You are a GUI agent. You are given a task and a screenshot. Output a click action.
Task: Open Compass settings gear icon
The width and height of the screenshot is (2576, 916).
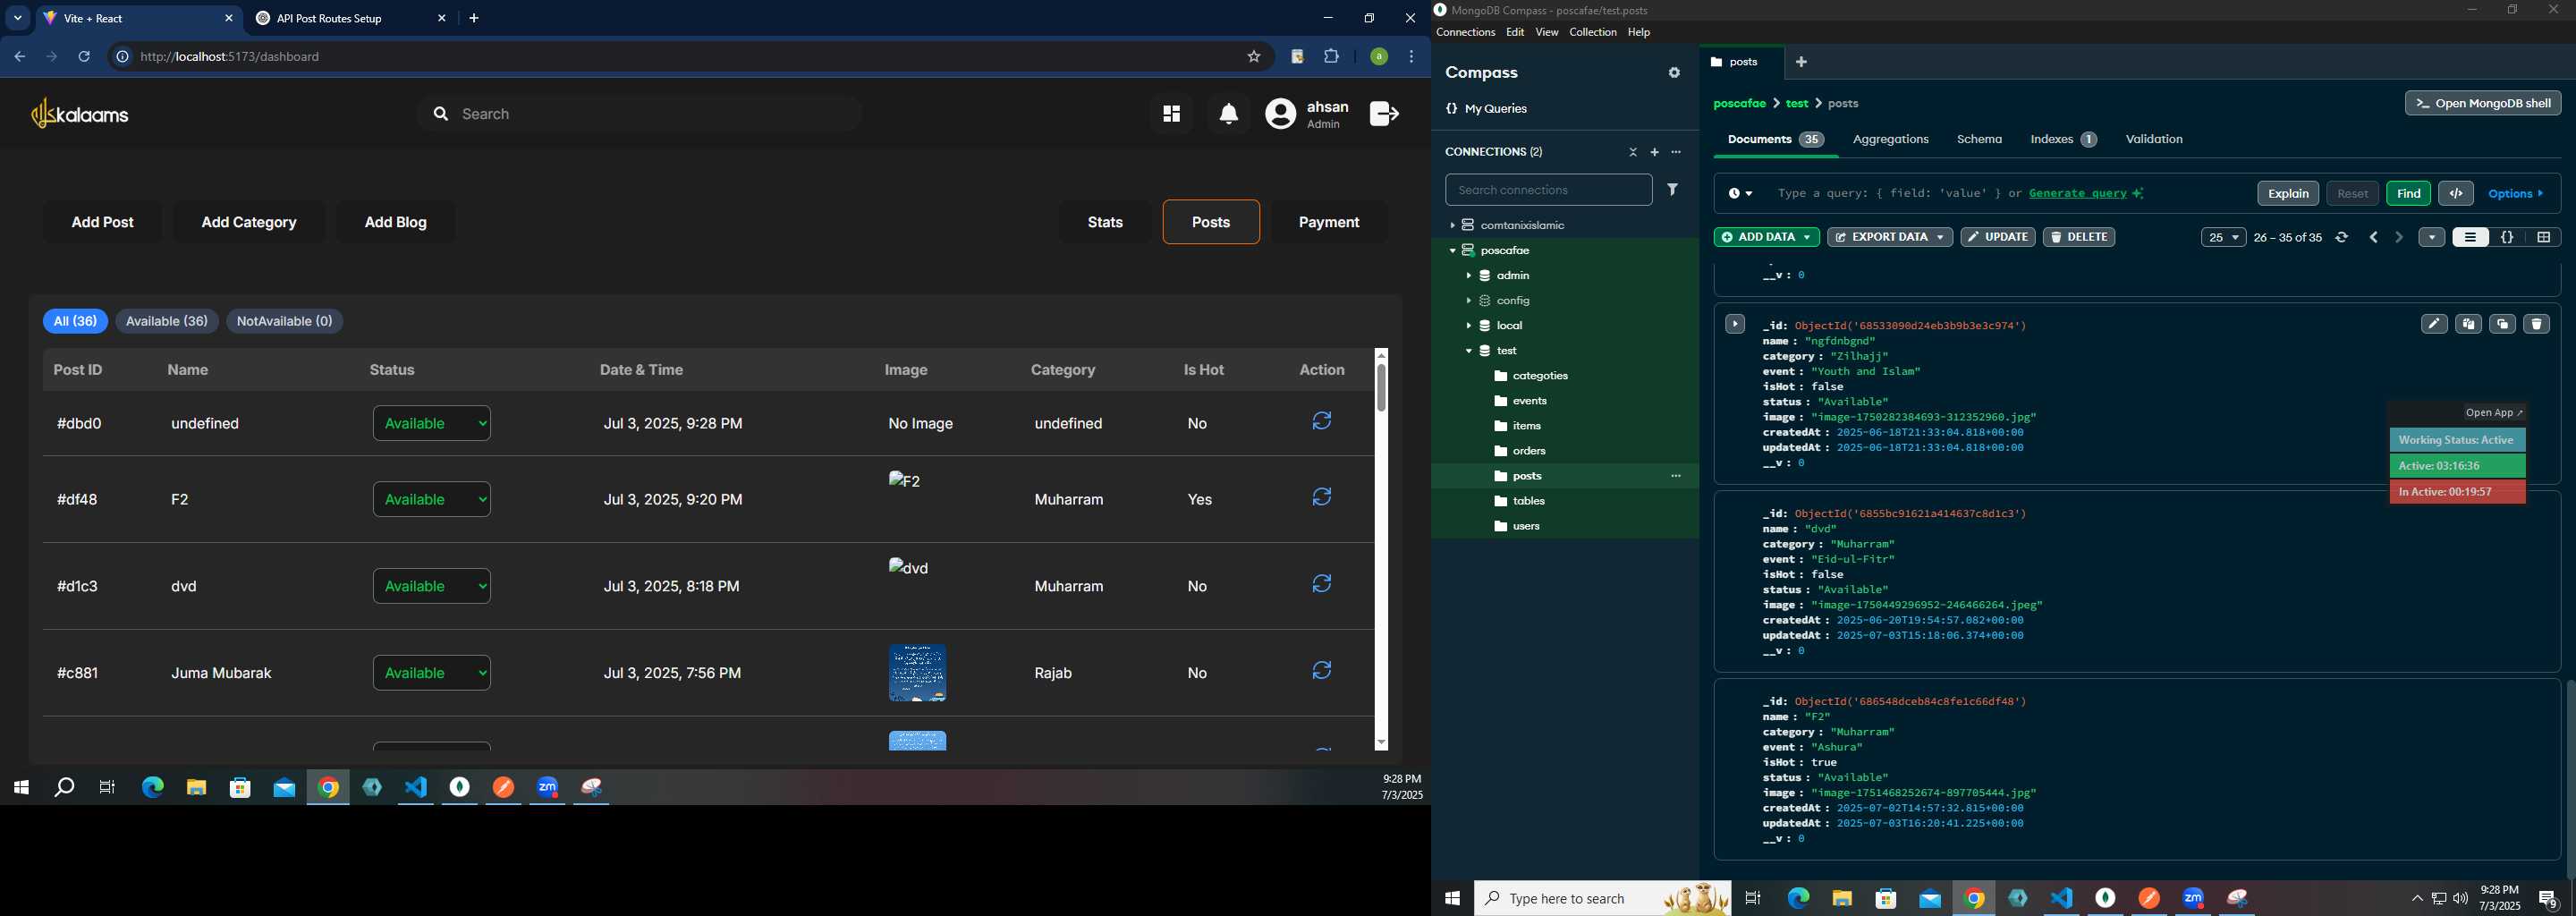[1674, 73]
